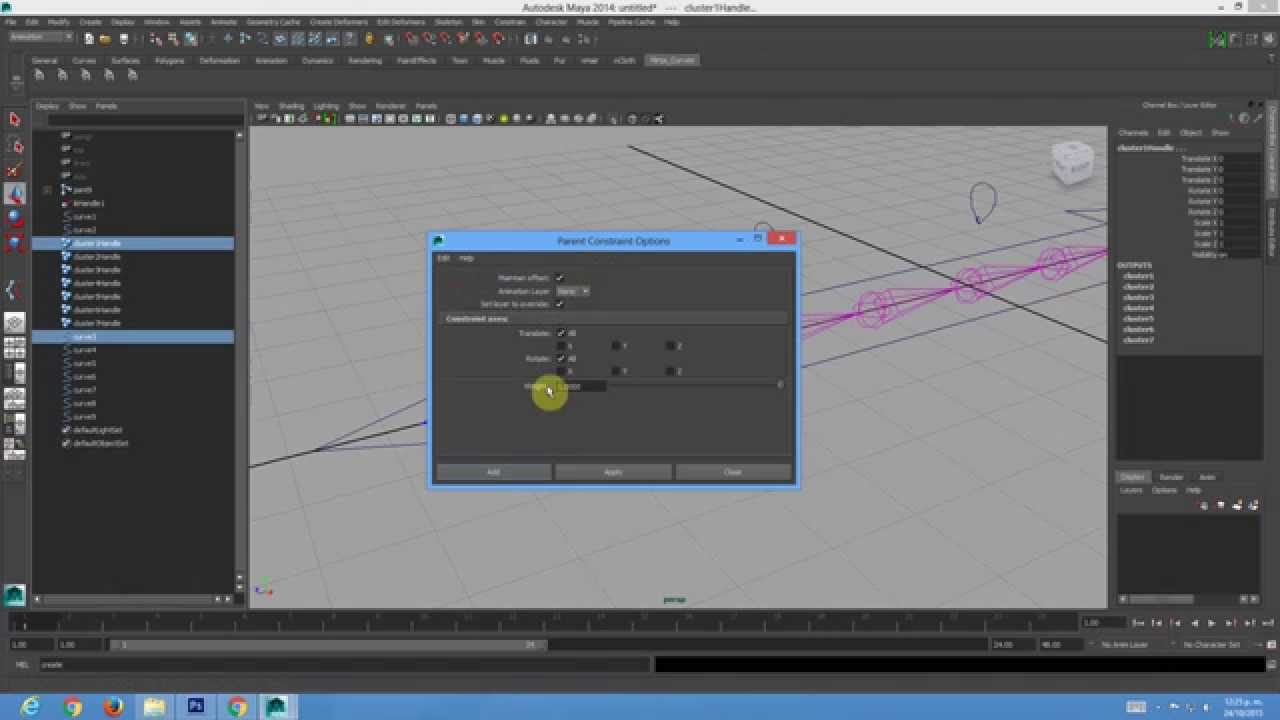Viewport: 1280px width, 720px height.
Task: Open the Animation menu set dropdown
Action: tap(41, 37)
